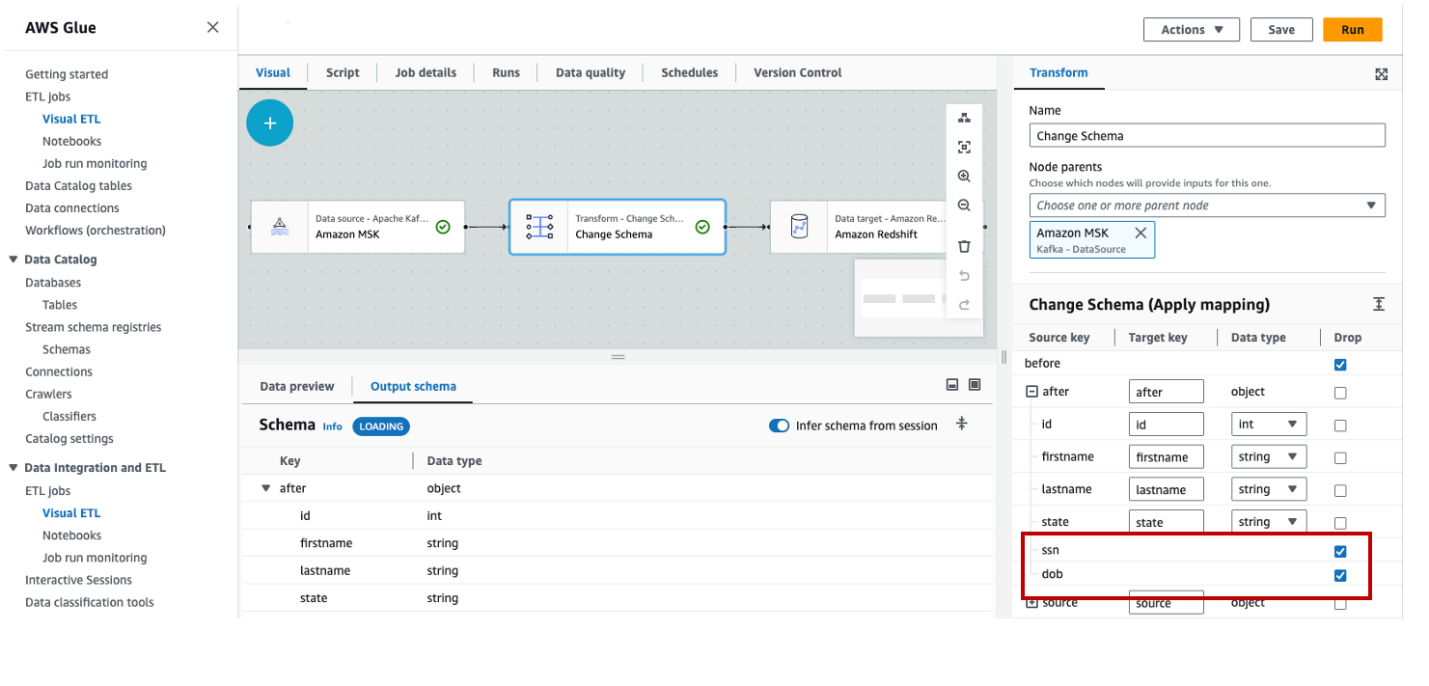Open the Runs tab
Viewport: 1429px width, 686px height.
tap(506, 72)
